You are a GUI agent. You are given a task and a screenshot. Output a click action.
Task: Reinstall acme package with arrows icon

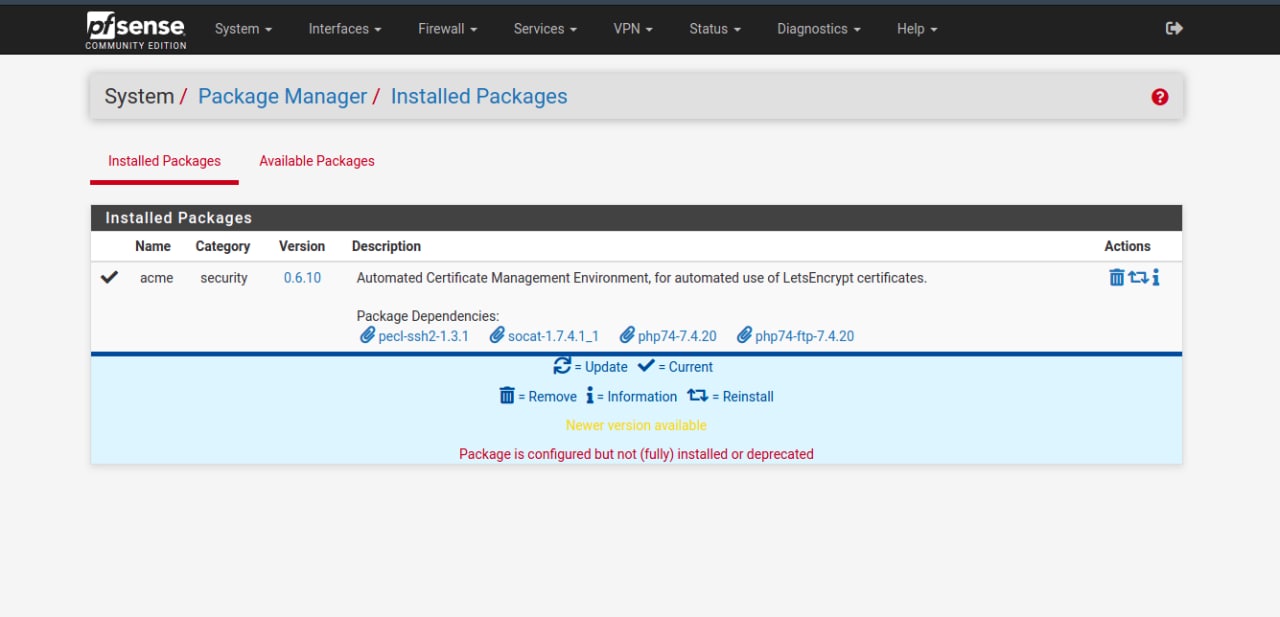click(1138, 277)
